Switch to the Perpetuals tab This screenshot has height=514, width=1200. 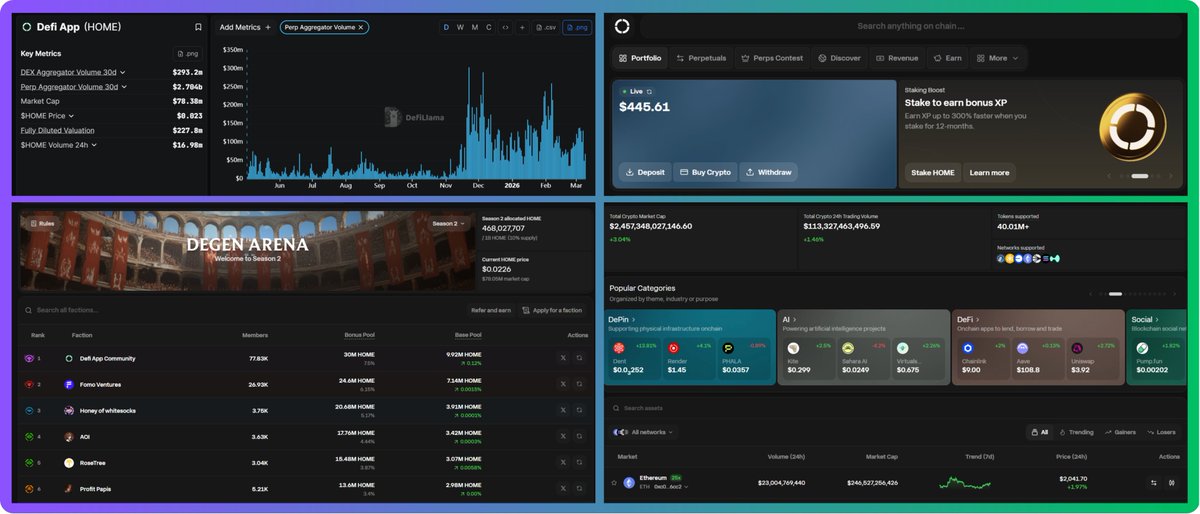click(701, 58)
